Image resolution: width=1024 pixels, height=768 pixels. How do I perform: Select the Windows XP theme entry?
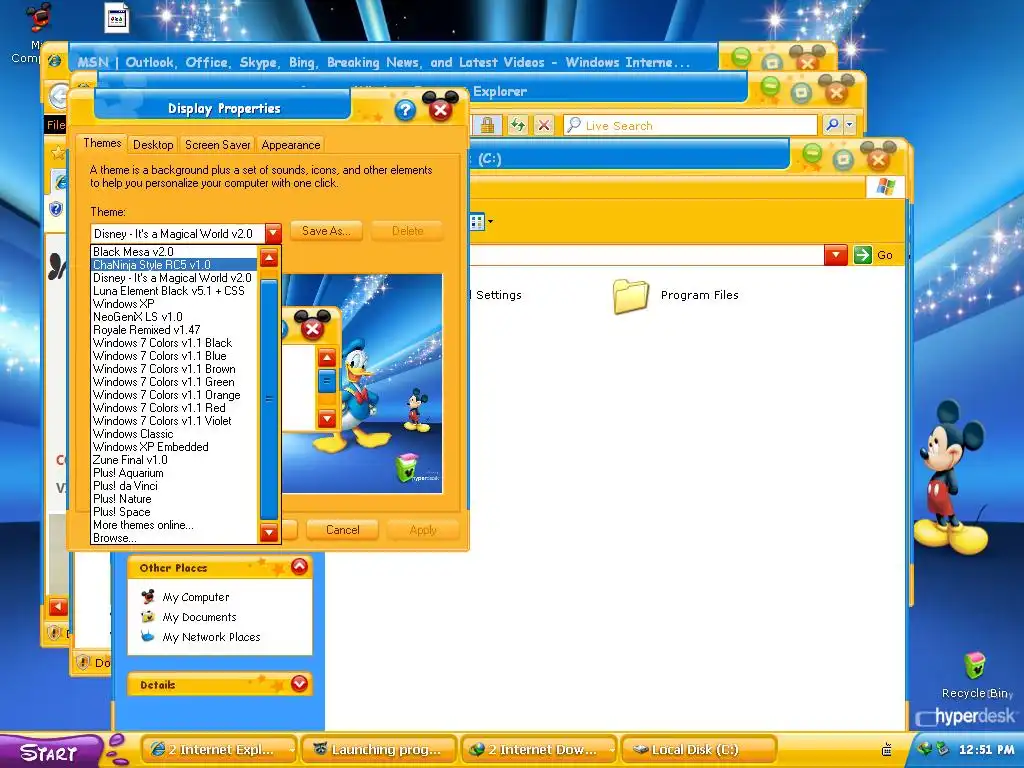pyautogui.click(x=174, y=304)
